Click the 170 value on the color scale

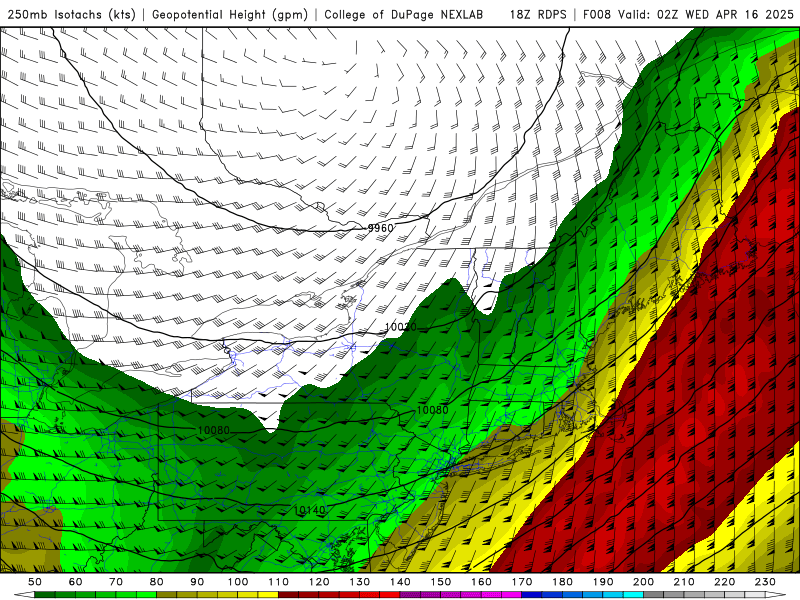coord(522,582)
